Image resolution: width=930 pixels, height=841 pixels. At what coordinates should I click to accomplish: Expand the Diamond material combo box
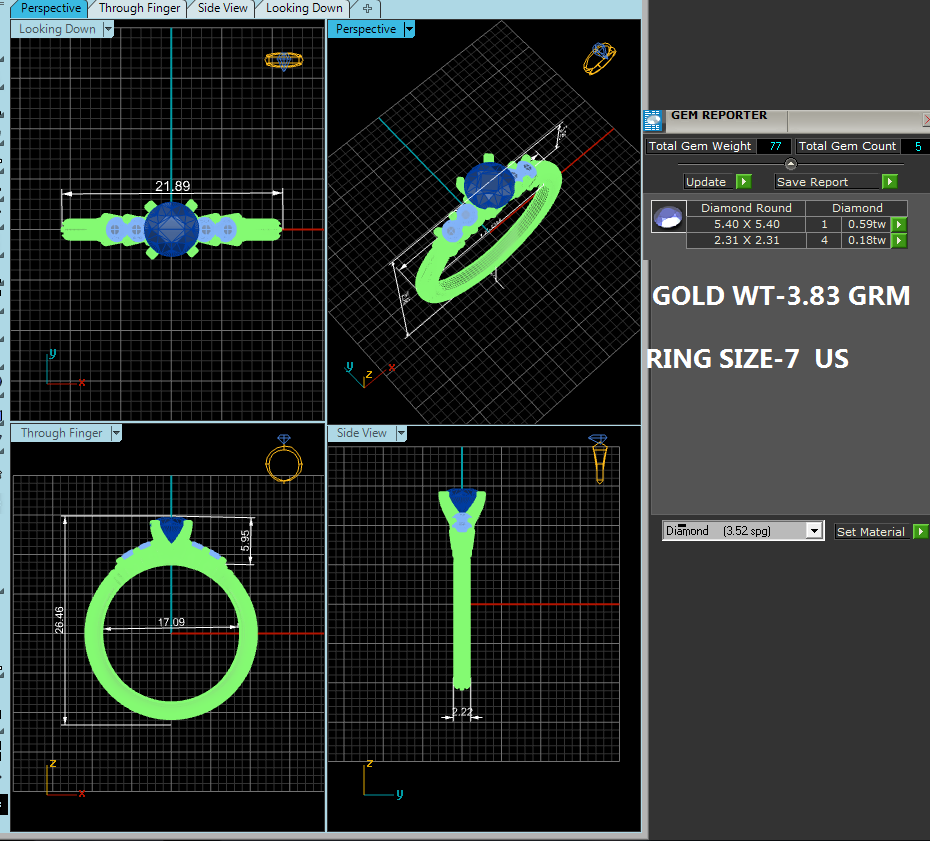point(814,532)
